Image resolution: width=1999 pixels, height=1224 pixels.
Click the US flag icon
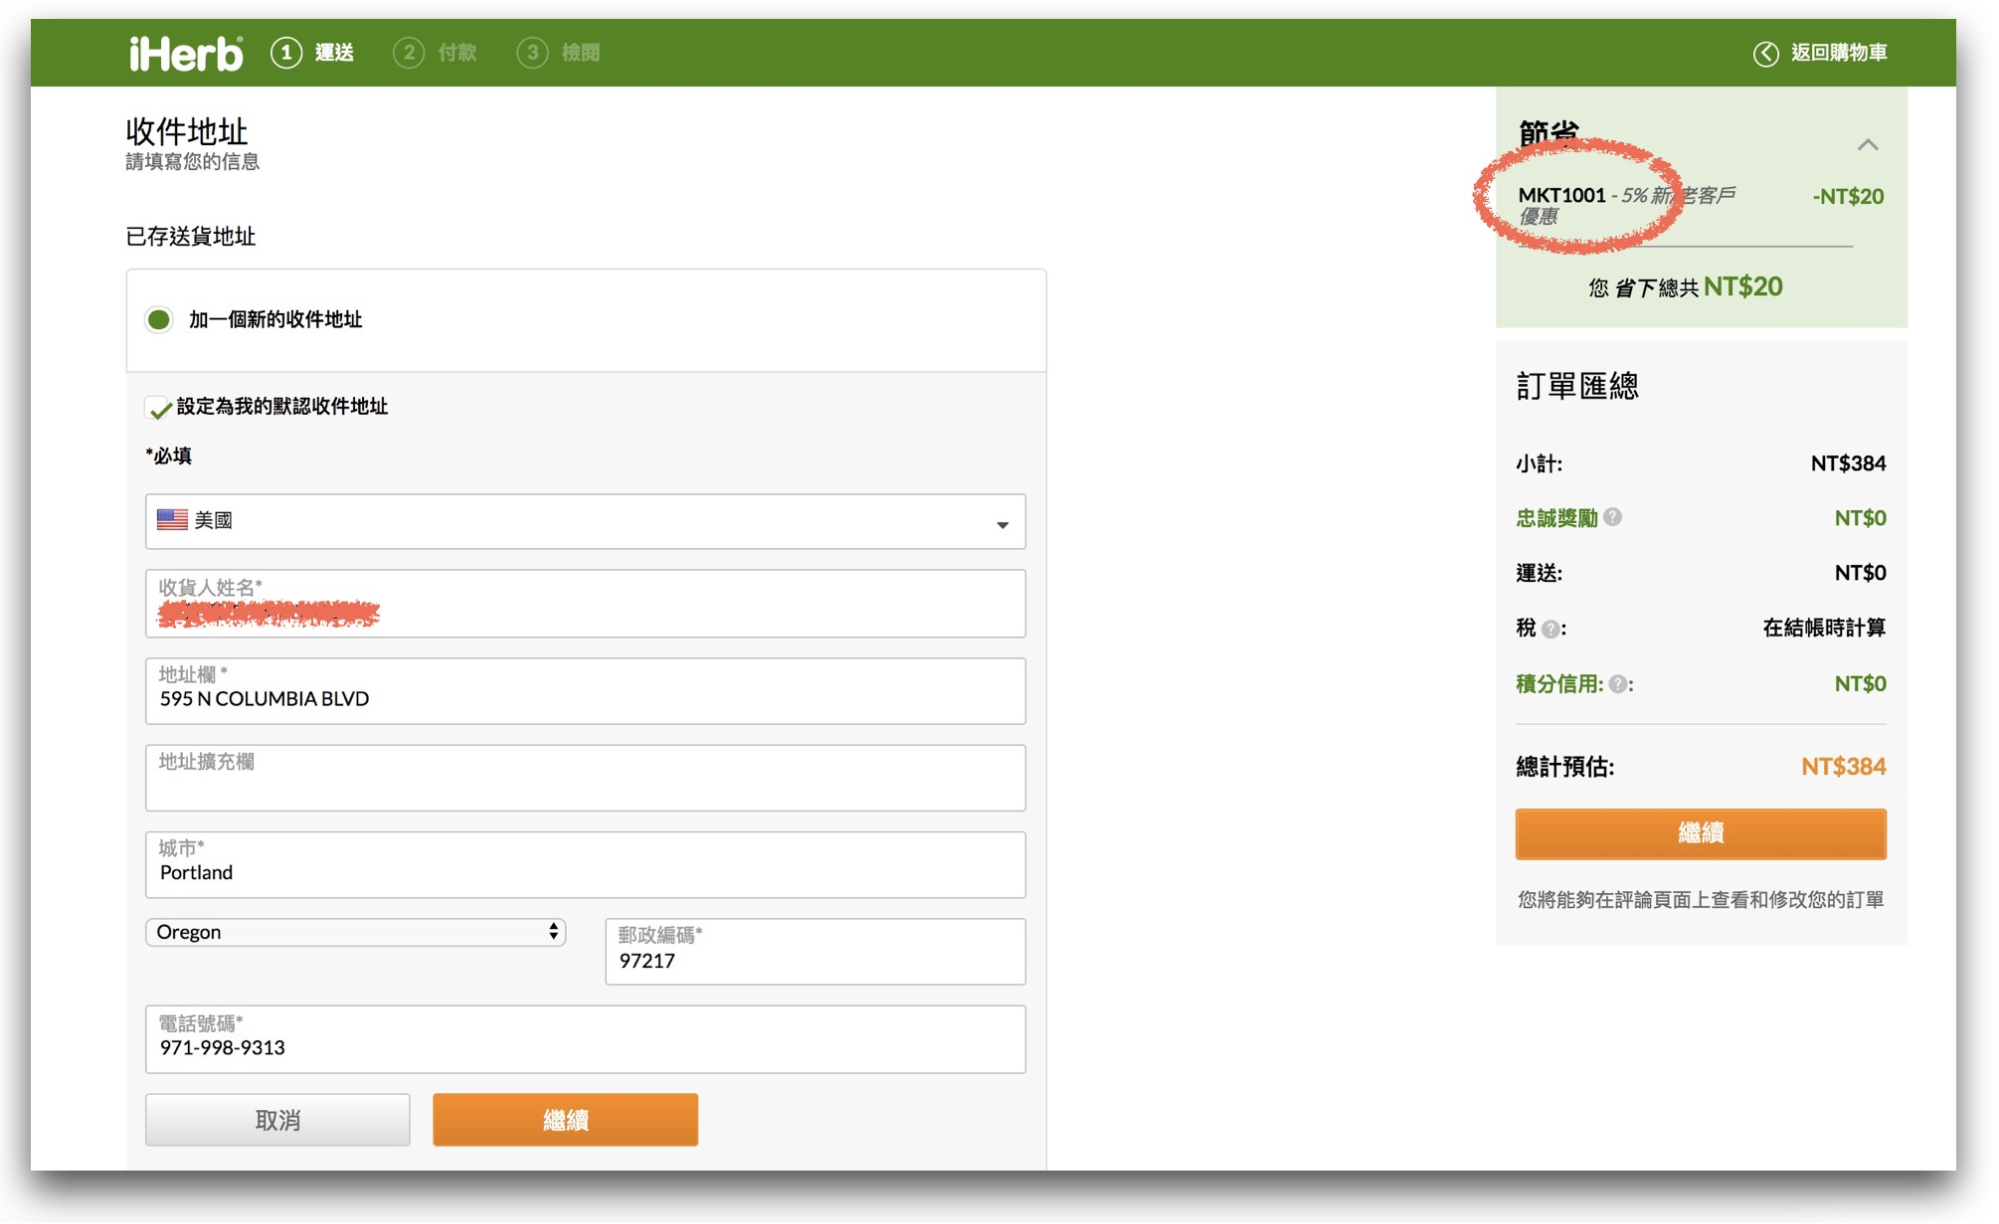point(172,520)
